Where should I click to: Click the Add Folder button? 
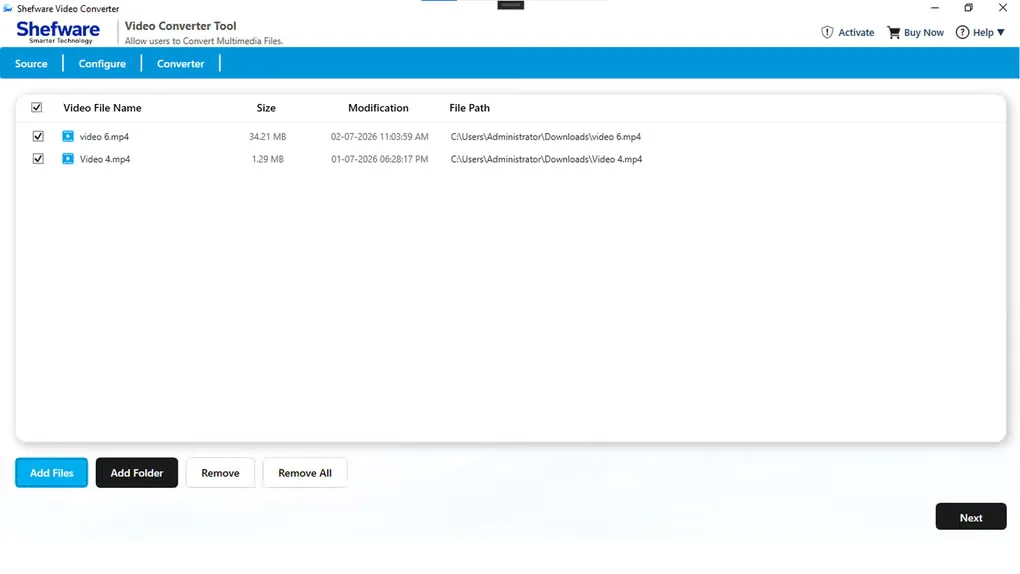(137, 472)
